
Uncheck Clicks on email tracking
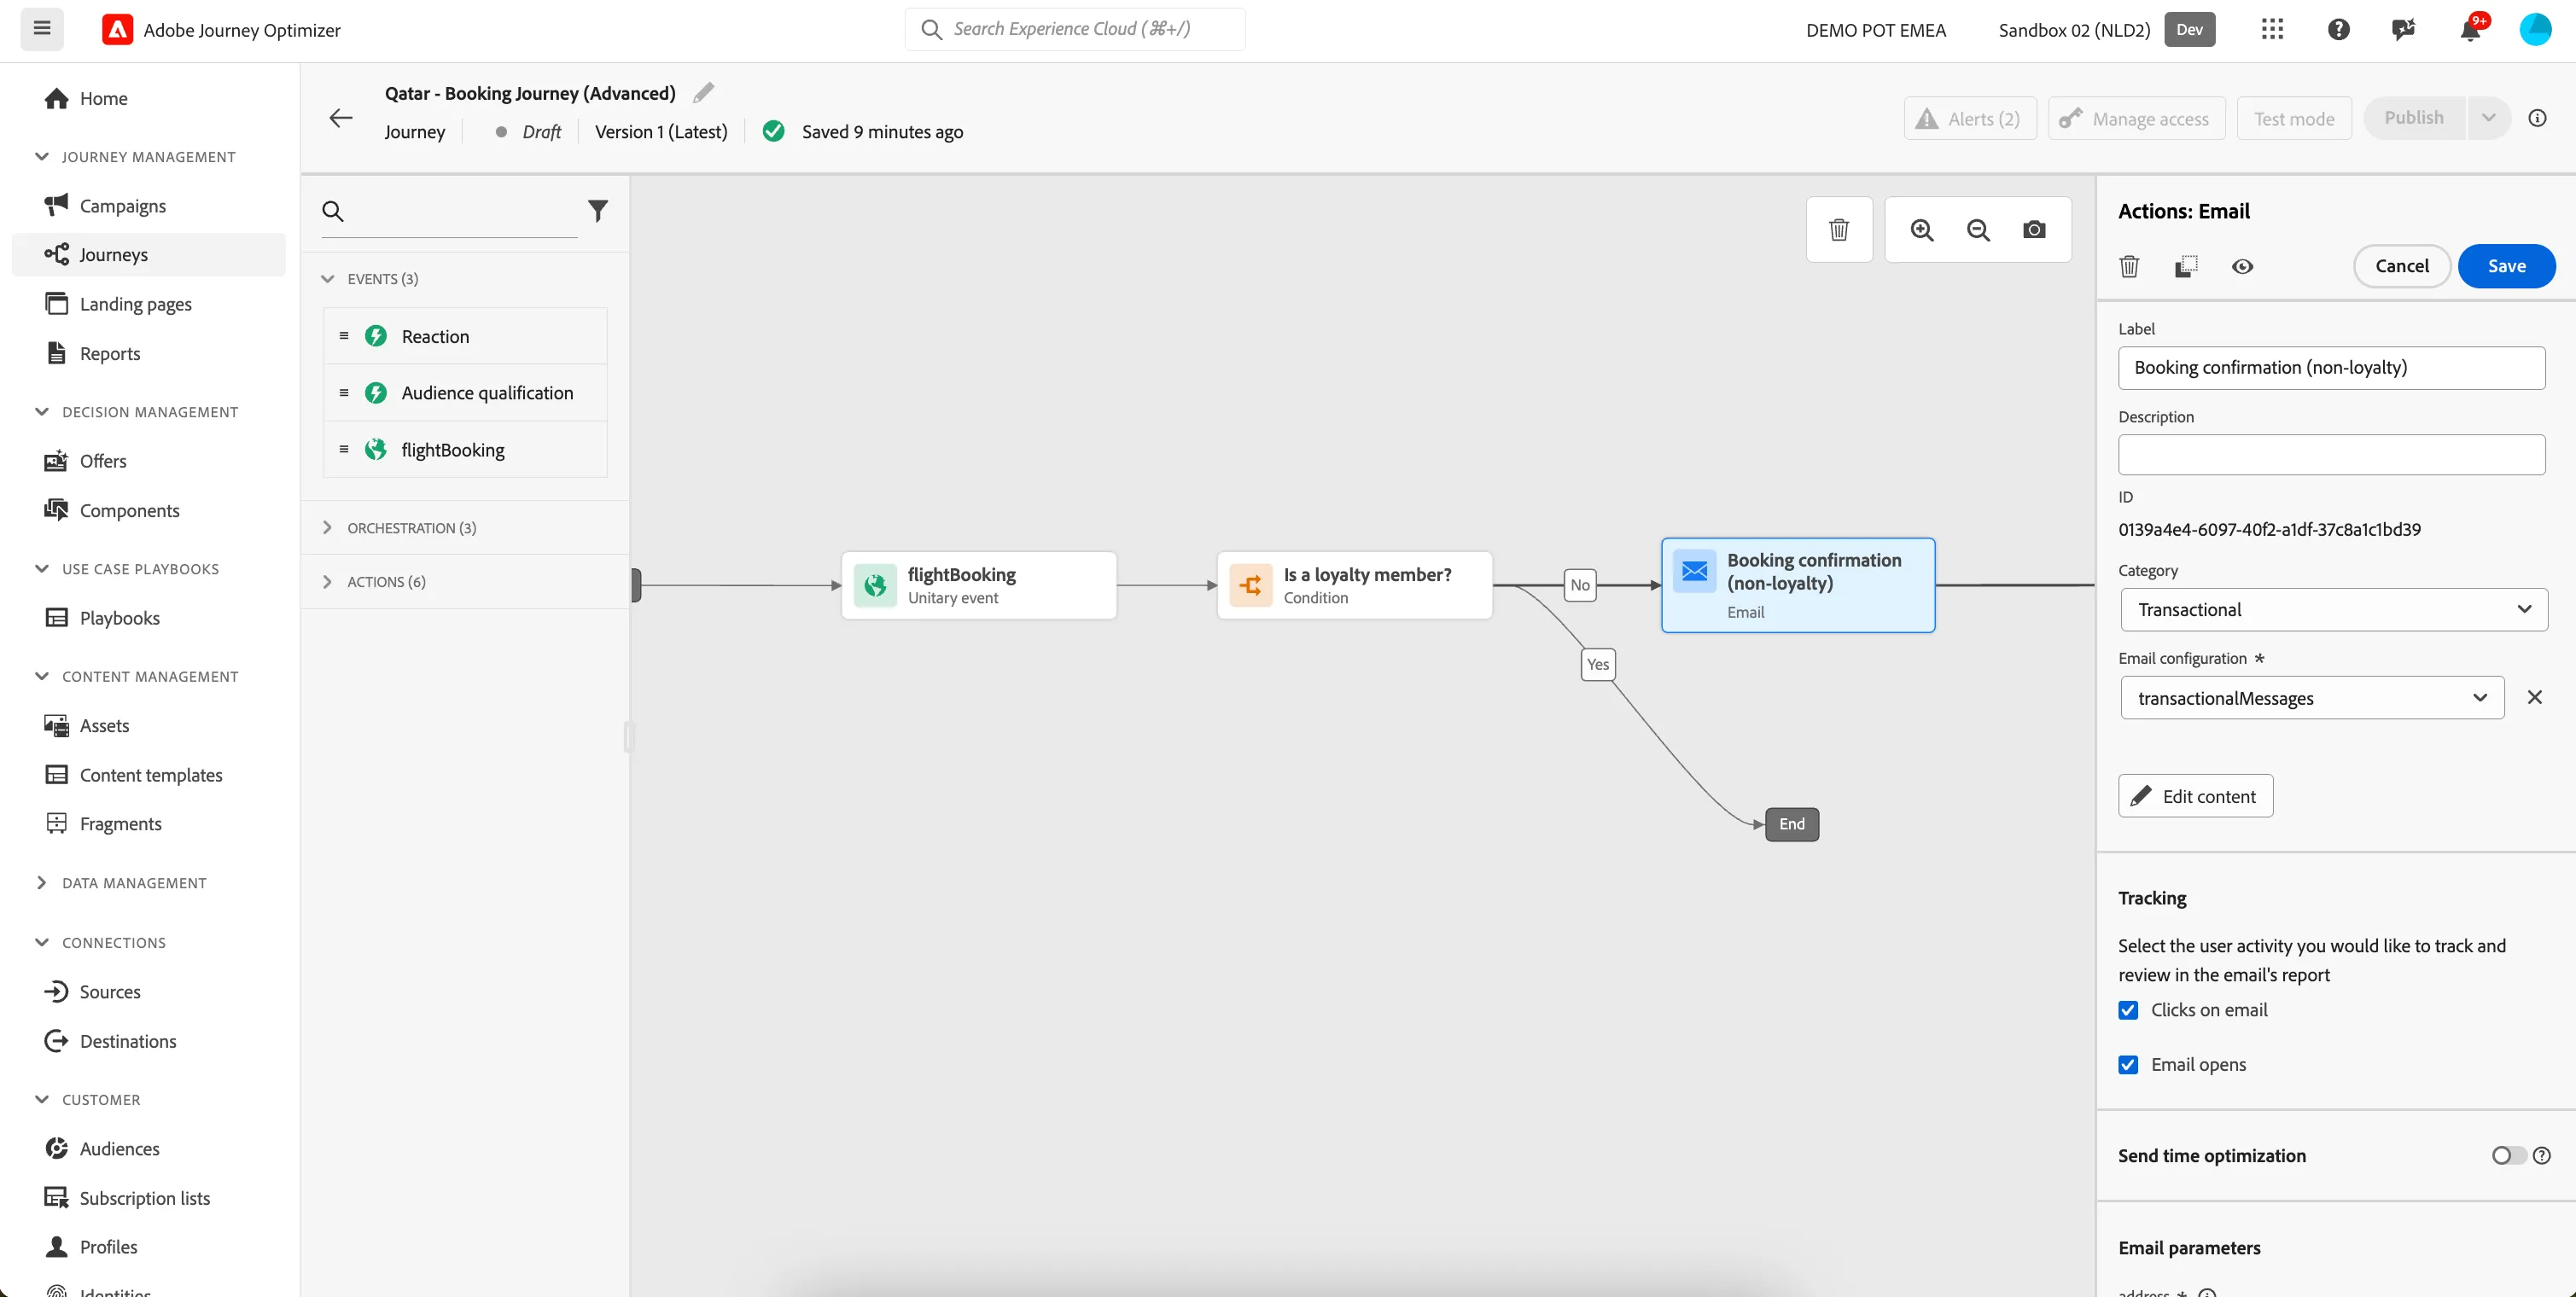2128,1010
